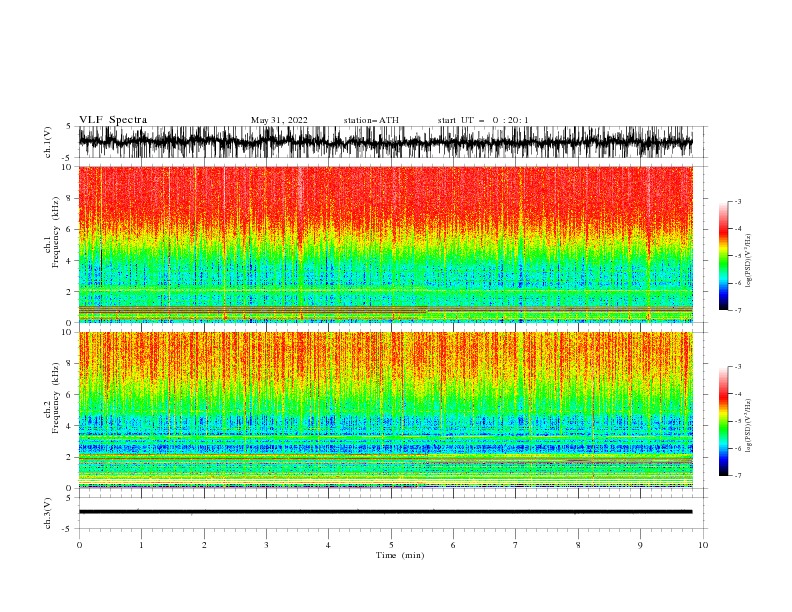Click the "10" kHz tick of ch.1 frequency axis
Screen dimensions: 792x612
pos(66,167)
